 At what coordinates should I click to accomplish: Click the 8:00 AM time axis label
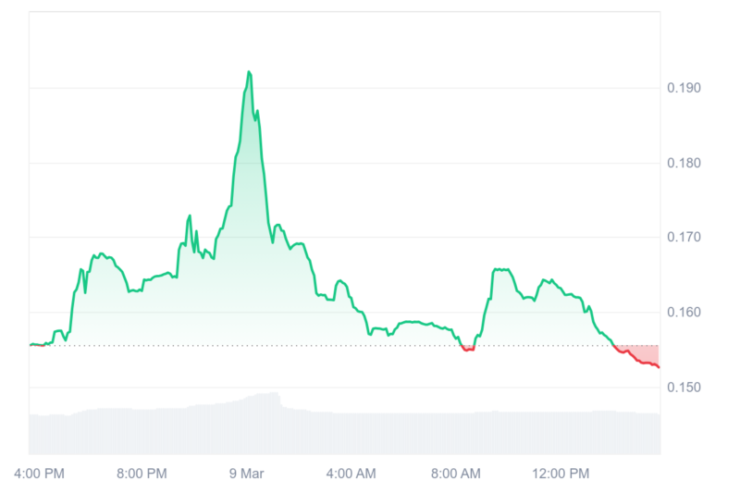455,473
